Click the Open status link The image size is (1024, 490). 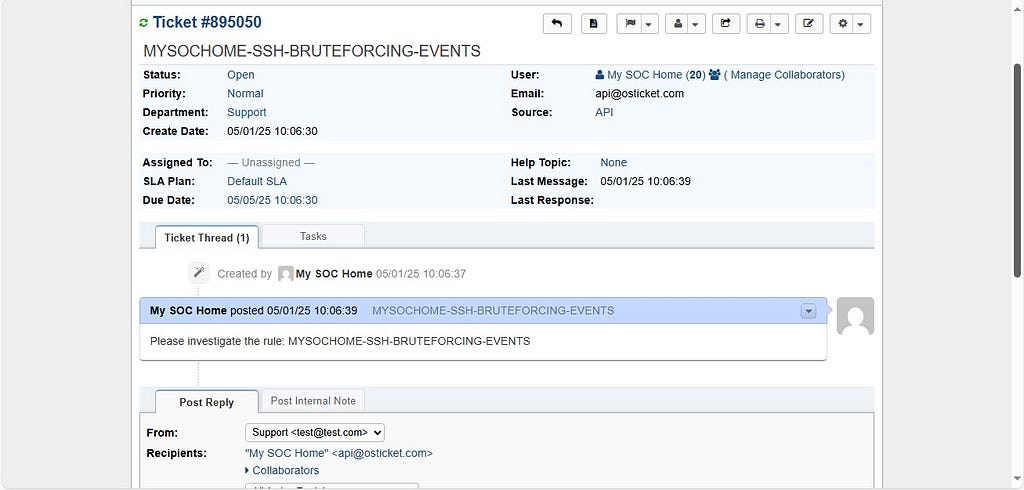click(x=241, y=75)
